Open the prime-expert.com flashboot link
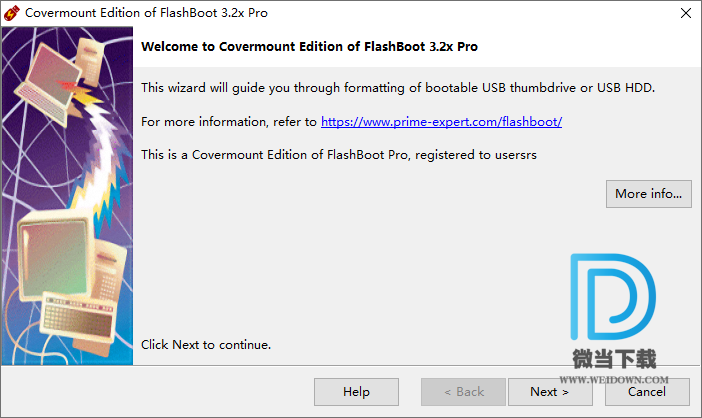This screenshot has width=702, height=418. coord(441,122)
